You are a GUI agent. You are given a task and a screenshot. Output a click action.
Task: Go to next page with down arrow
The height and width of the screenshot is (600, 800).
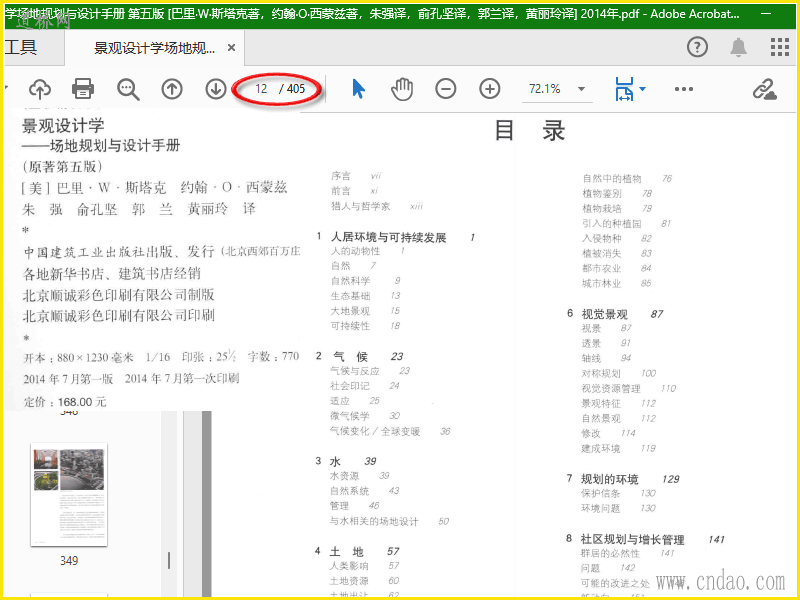click(216, 89)
